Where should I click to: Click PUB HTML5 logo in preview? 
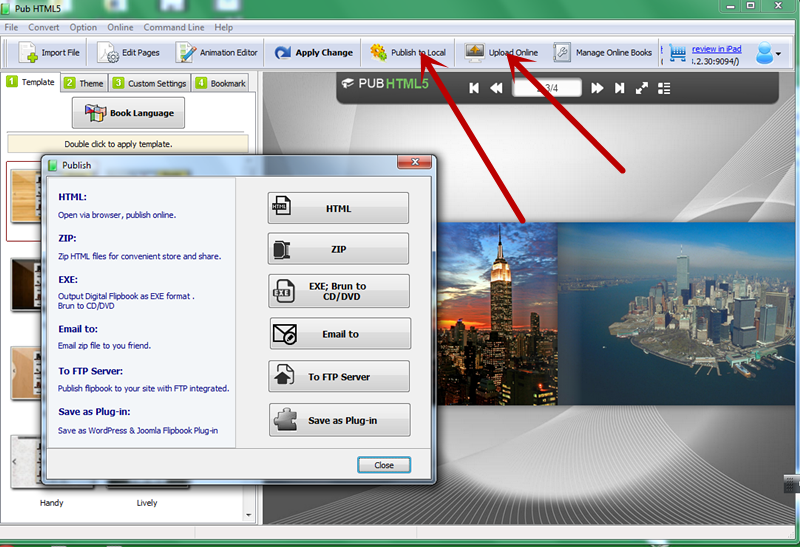click(x=385, y=84)
